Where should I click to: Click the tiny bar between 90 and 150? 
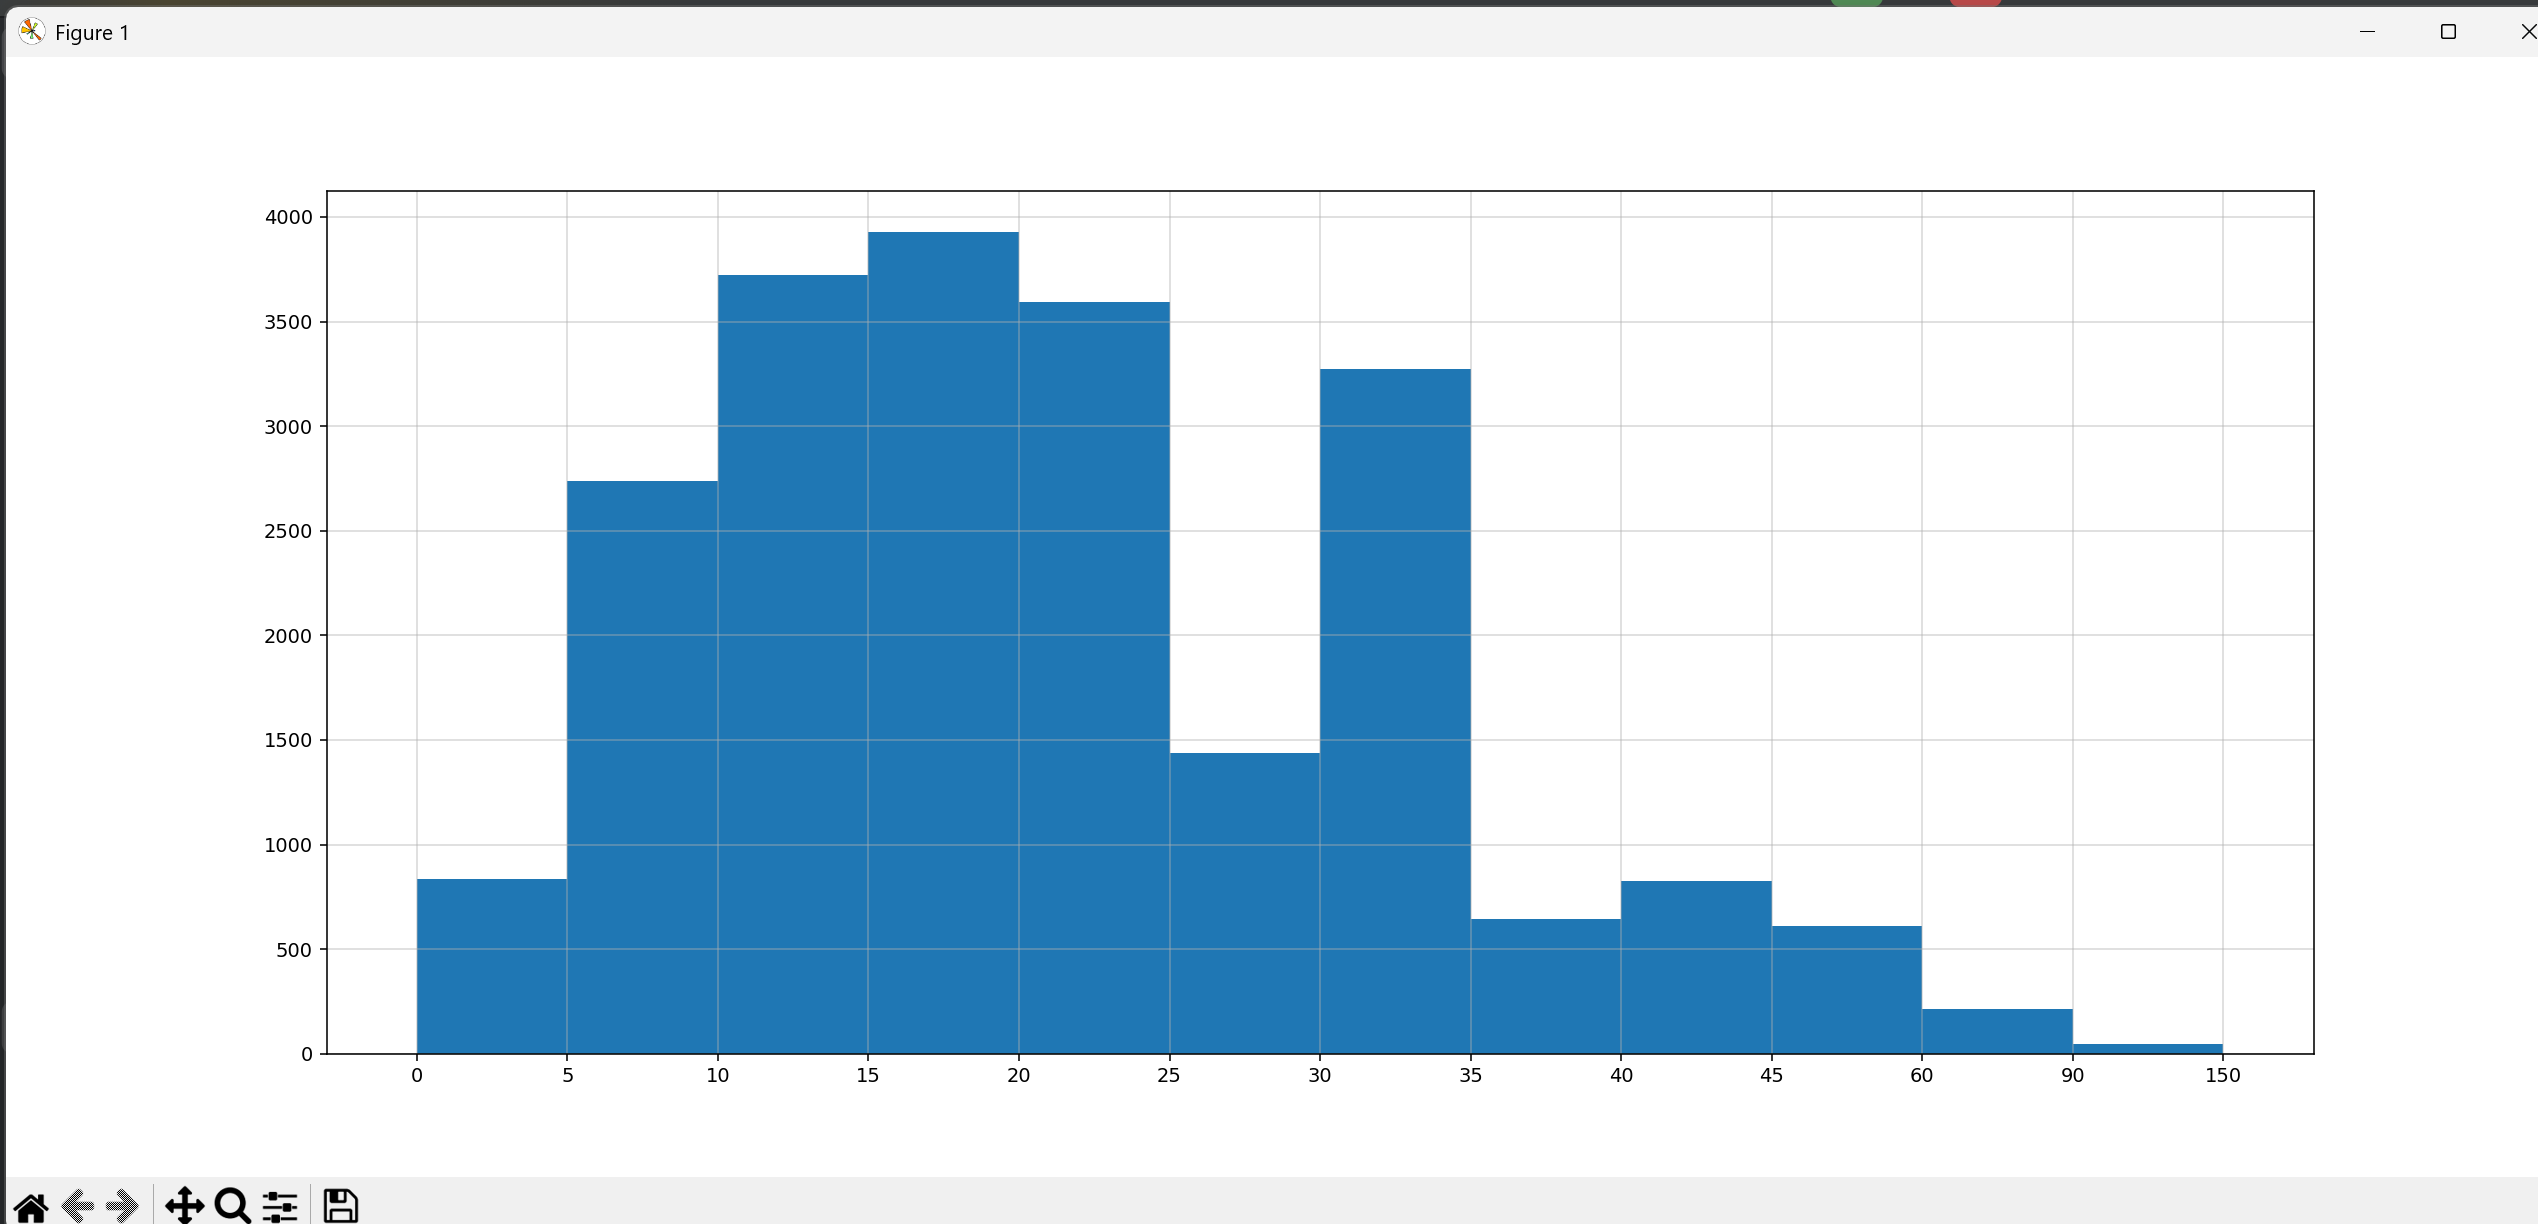coord(2147,1049)
